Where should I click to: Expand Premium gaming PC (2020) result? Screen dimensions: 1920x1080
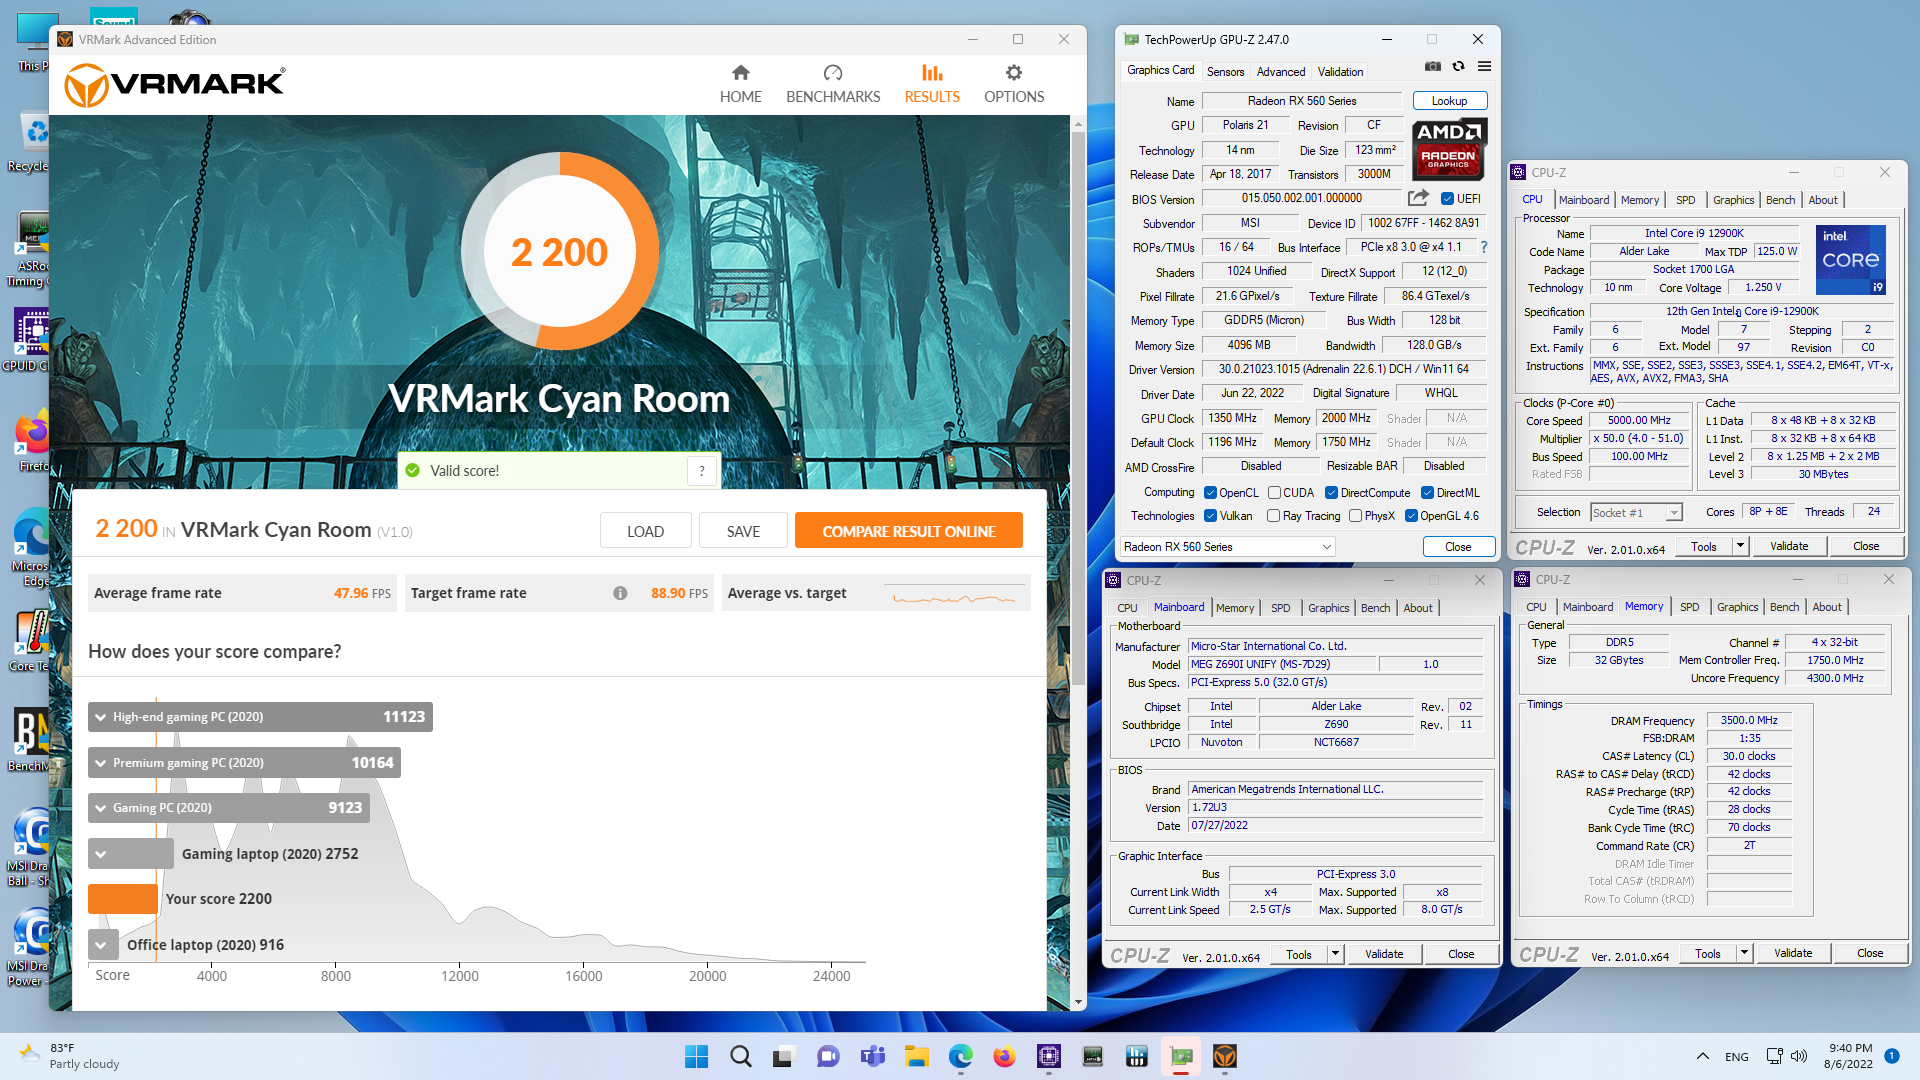244,763
